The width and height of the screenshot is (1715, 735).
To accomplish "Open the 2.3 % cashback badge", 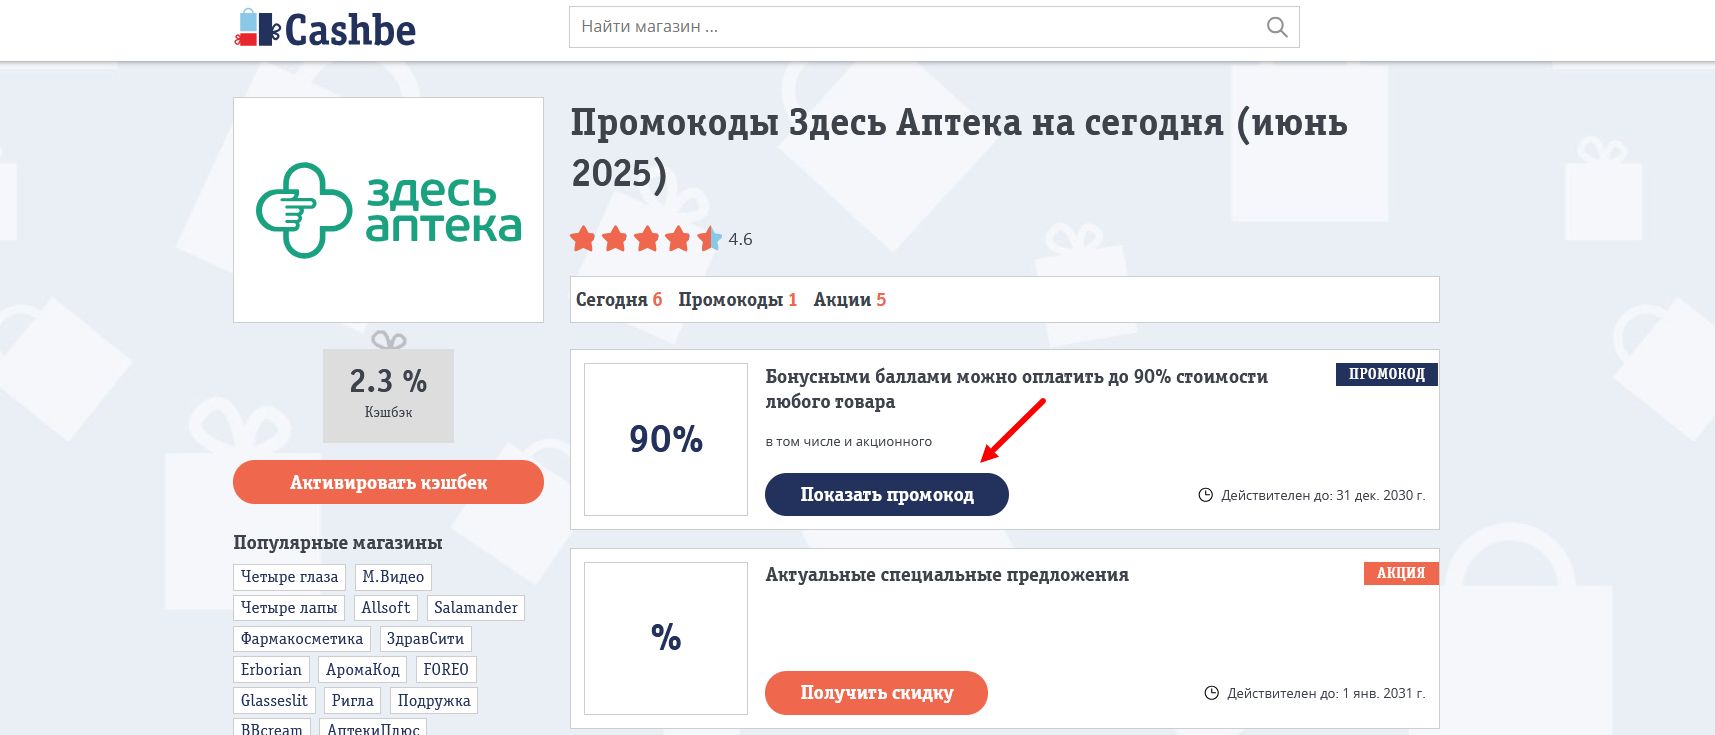I will [x=388, y=394].
